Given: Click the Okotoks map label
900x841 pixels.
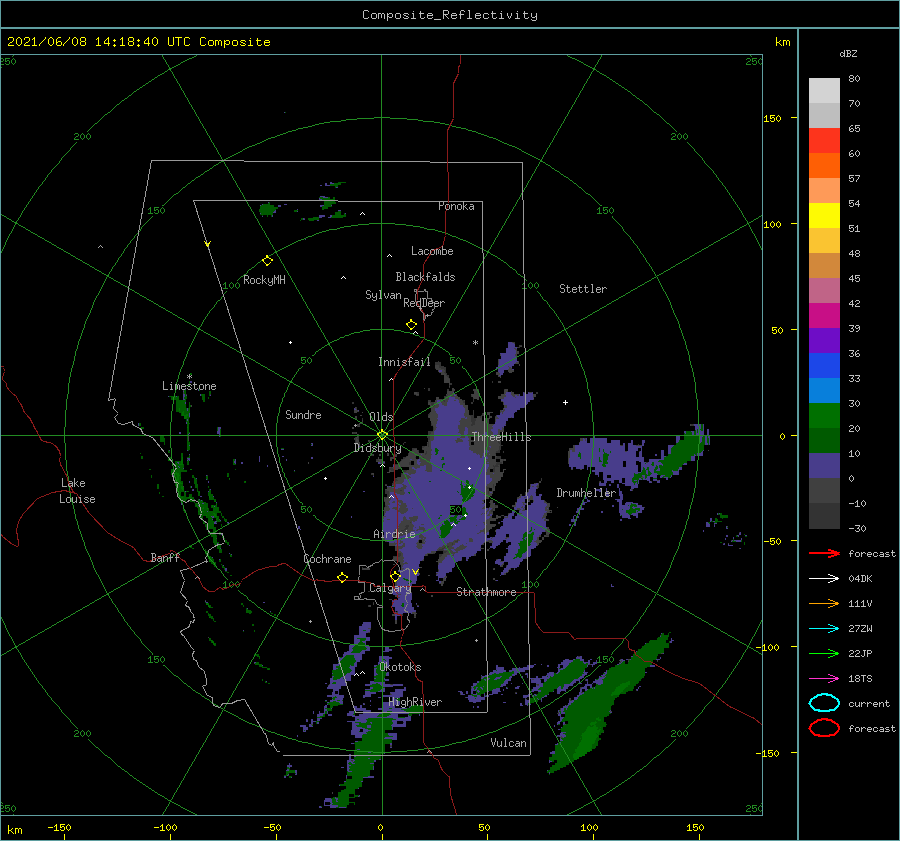Looking at the screenshot, I should point(400,667).
